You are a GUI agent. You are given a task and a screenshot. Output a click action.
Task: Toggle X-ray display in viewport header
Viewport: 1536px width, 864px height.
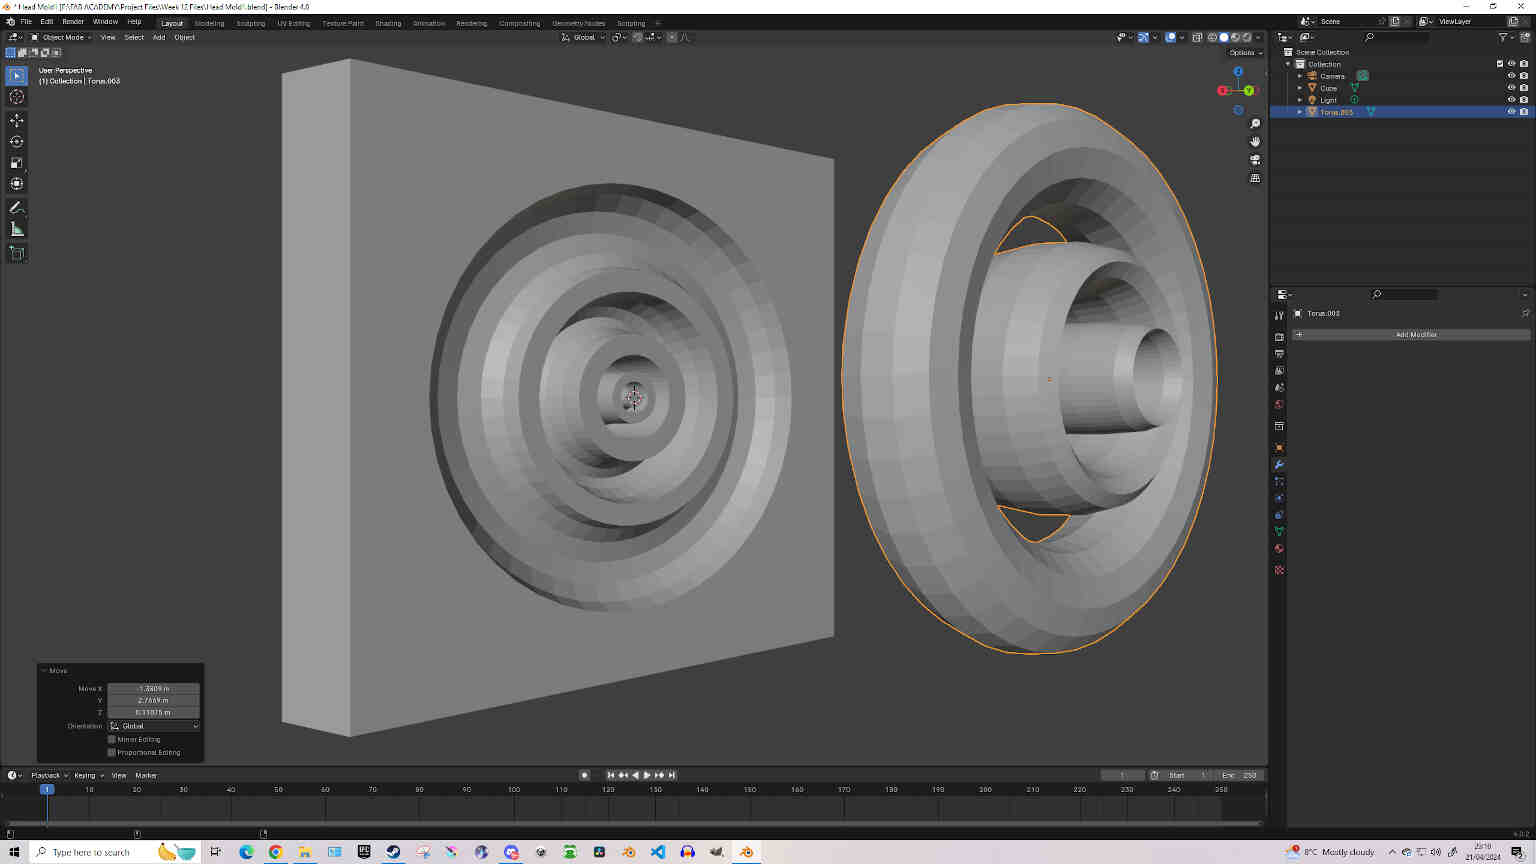(1196, 37)
